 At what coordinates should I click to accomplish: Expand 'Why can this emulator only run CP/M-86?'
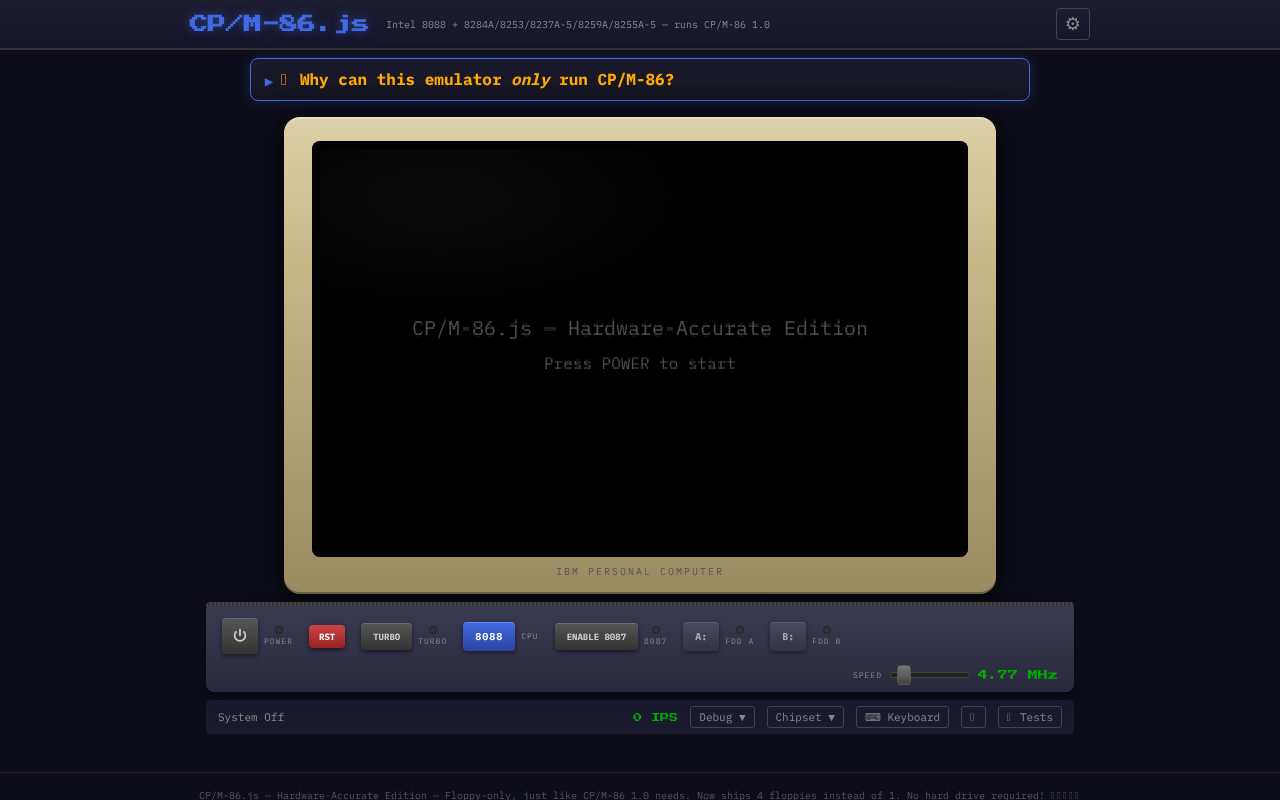point(640,80)
